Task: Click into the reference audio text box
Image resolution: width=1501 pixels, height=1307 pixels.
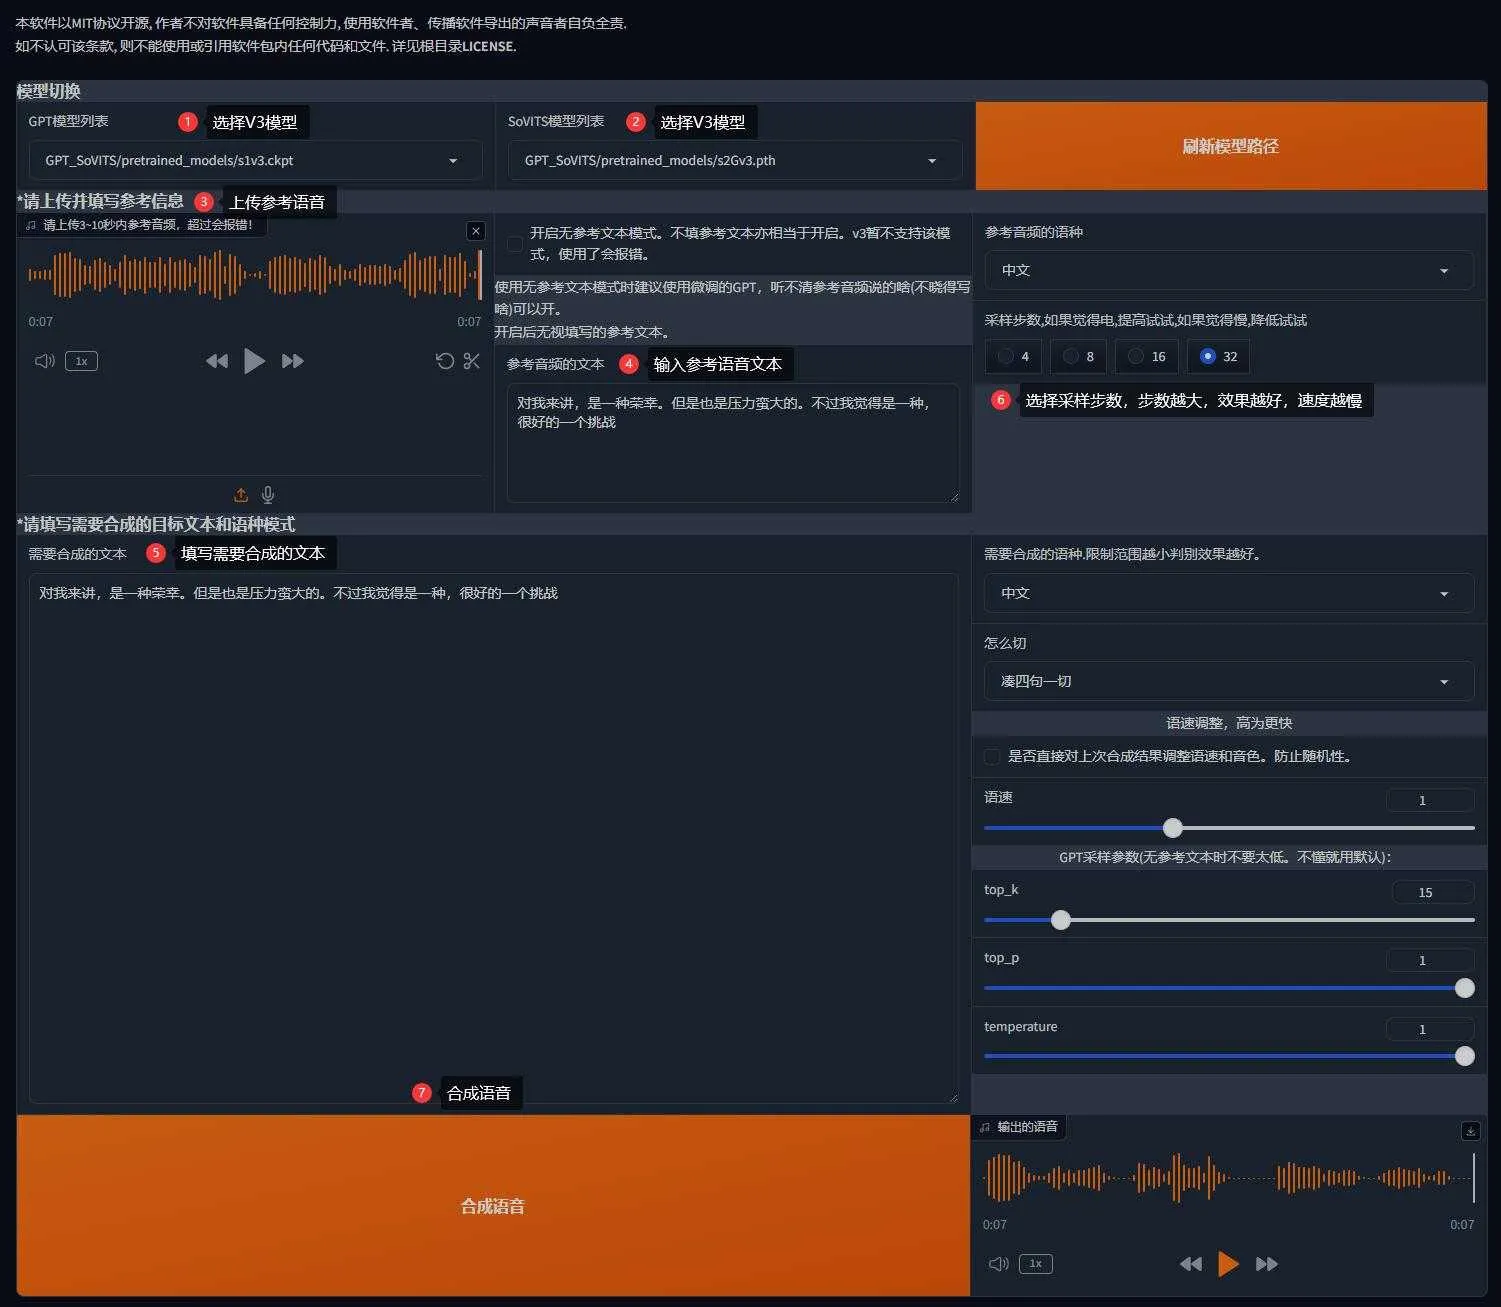Action: (733, 443)
